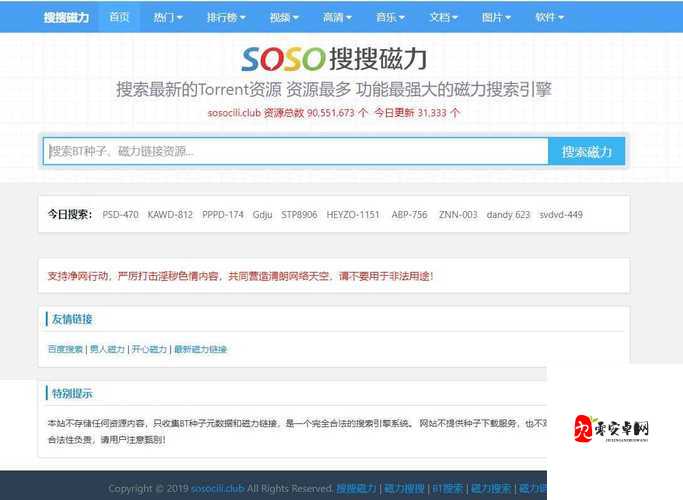The image size is (683, 500).
Task: Open the 百度搜索 friendly link
Action: coord(65,349)
